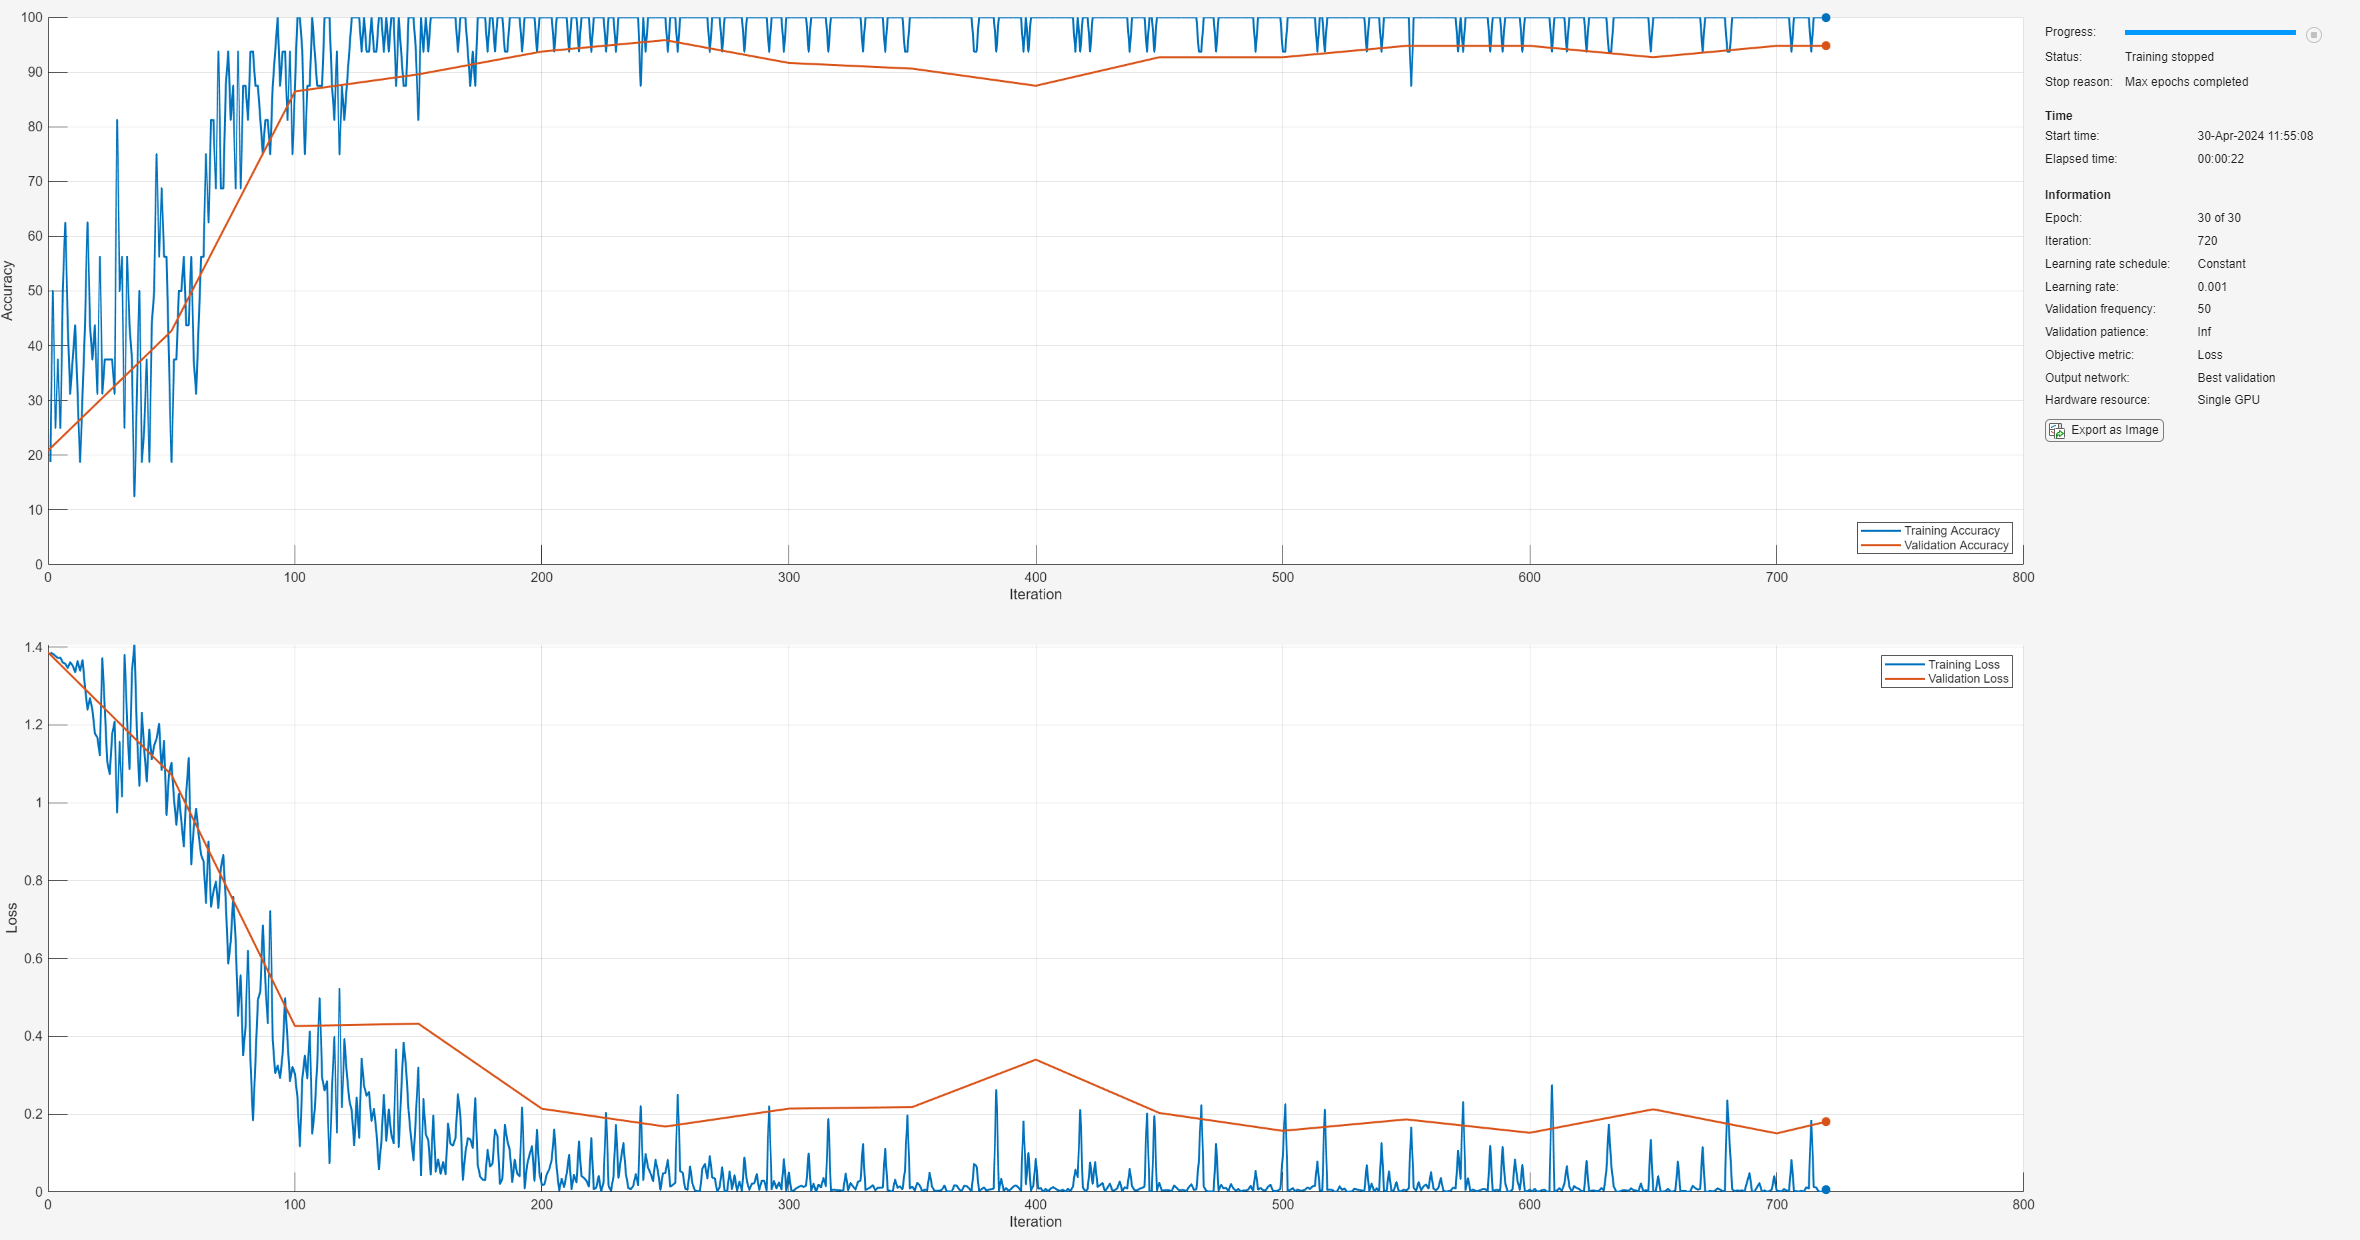The image size is (2360, 1240).
Task: Click the 'Best validation' output network value
Action: click(2236, 378)
